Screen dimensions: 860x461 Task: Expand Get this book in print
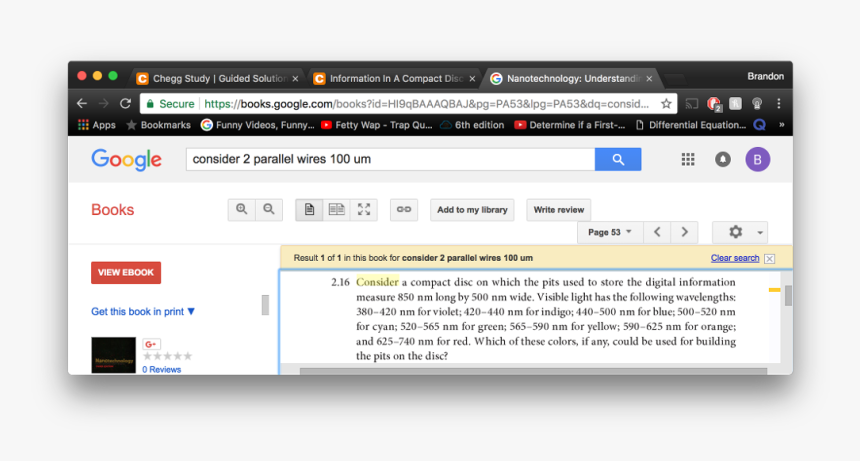click(143, 311)
